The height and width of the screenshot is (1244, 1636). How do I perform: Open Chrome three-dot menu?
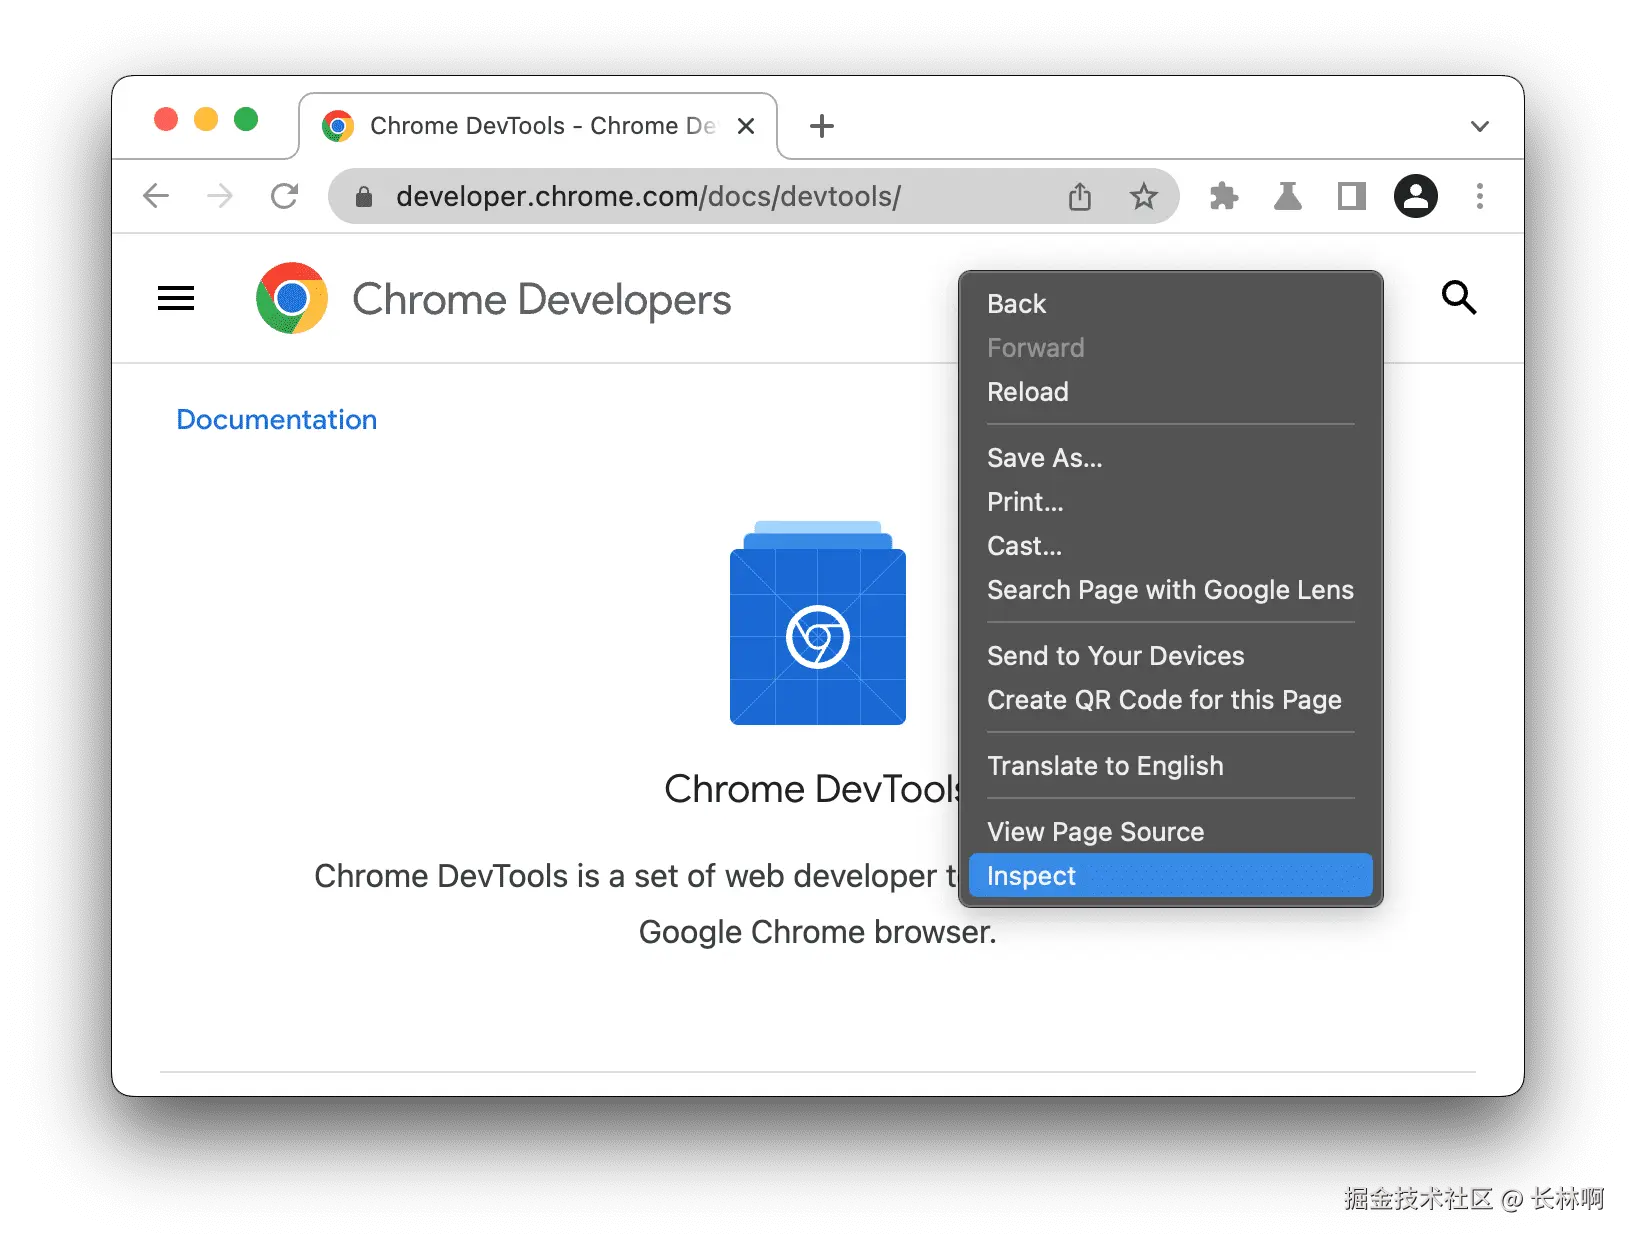point(1480,196)
